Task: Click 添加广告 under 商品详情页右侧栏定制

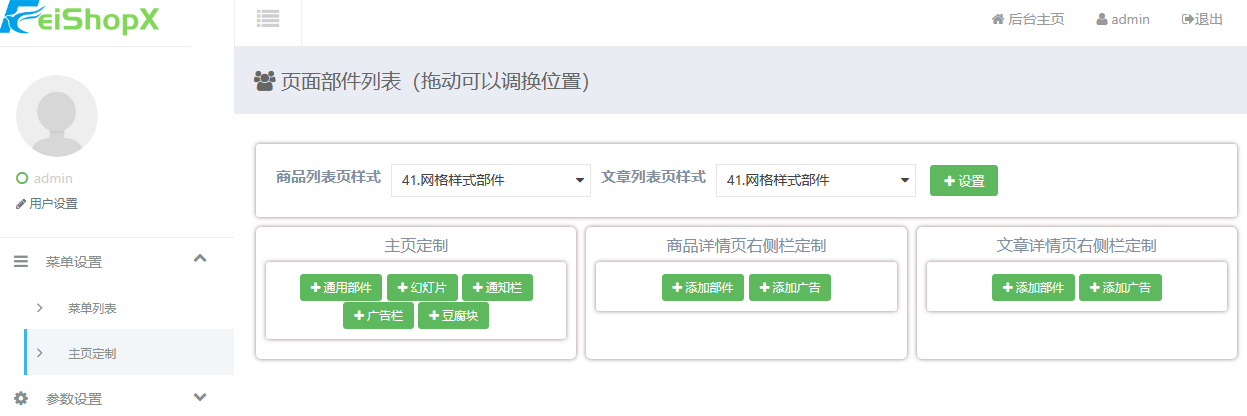Action: coord(789,288)
